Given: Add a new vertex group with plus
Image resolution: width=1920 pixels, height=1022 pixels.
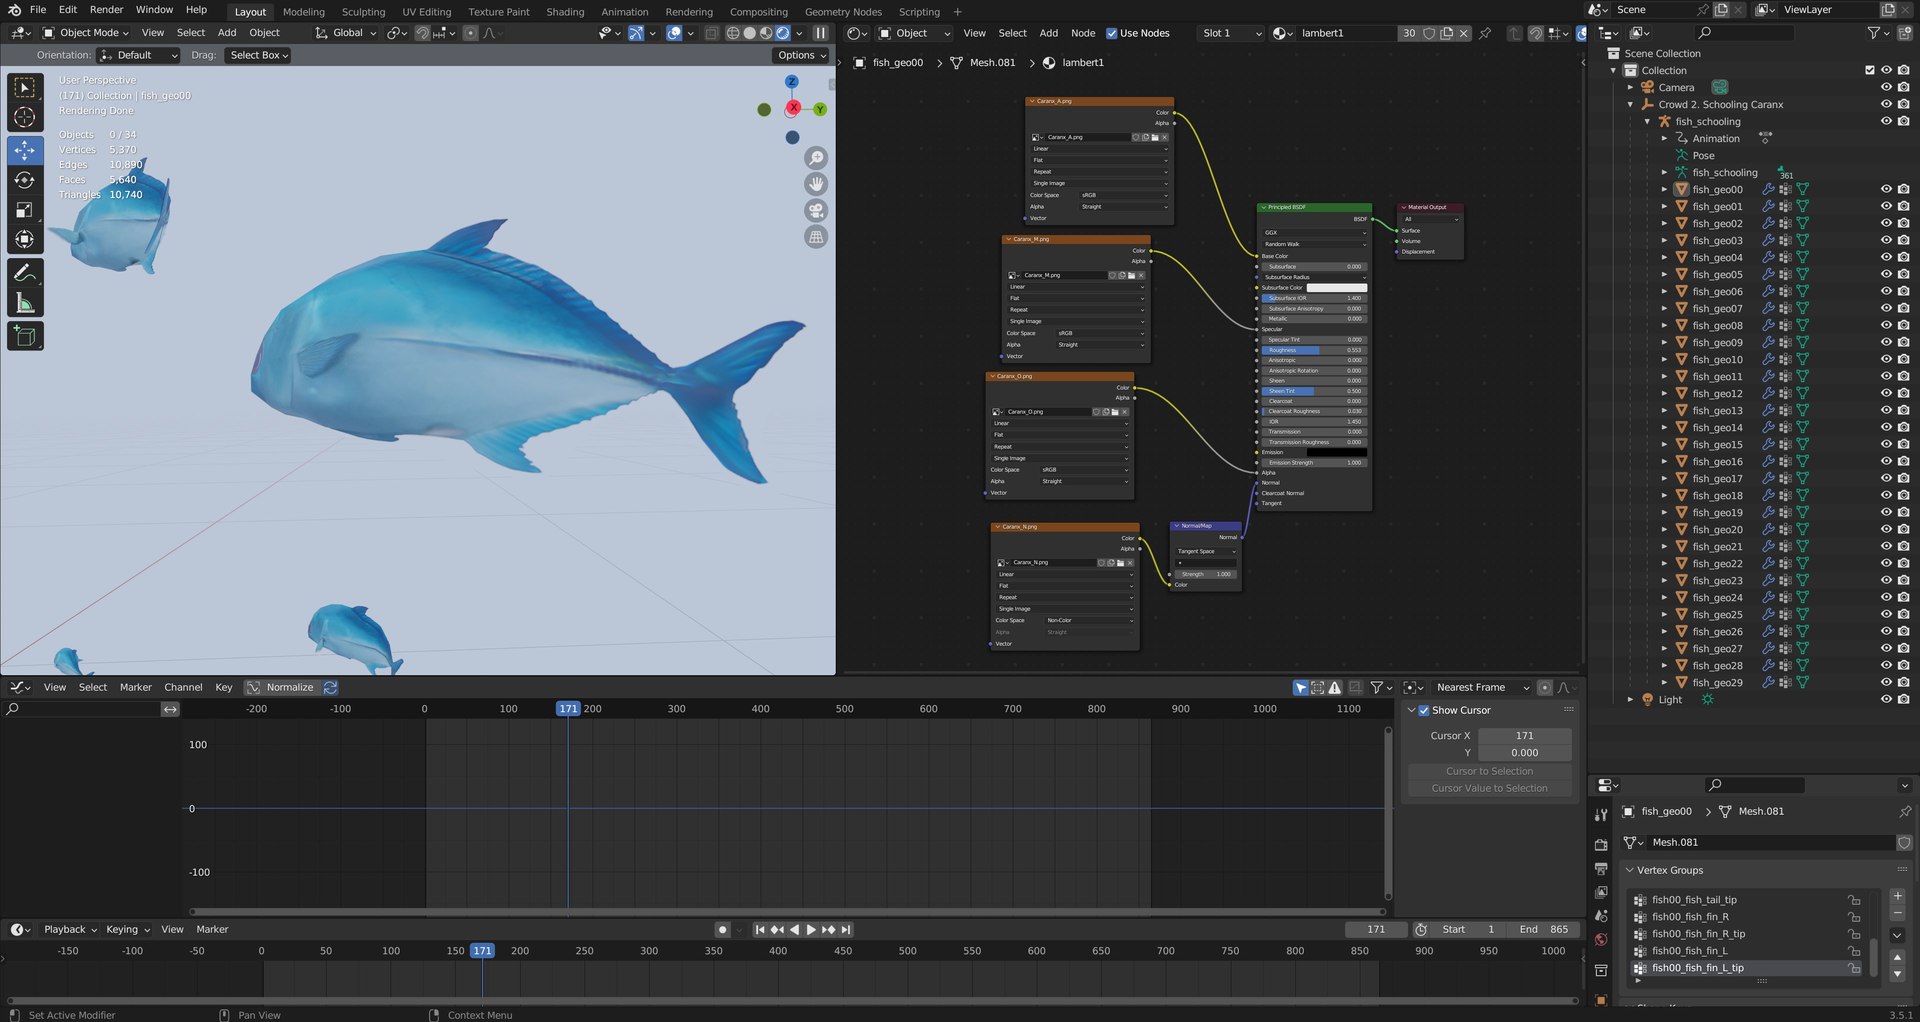Looking at the screenshot, I should 1898,896.
